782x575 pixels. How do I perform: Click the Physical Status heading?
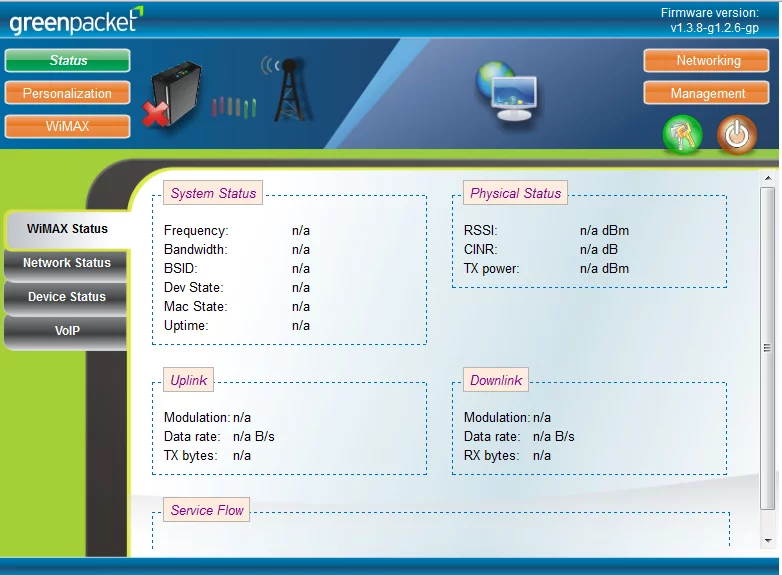pyautogui.click(x=515, y=193)
